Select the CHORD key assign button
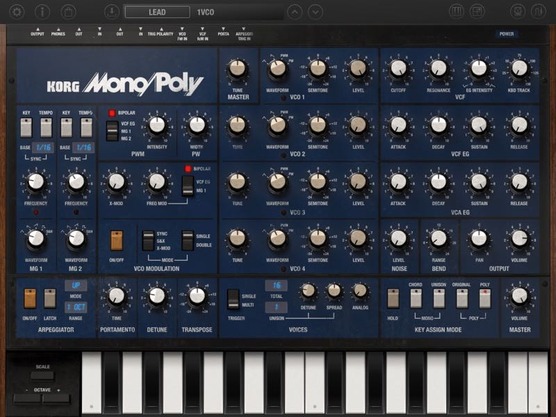 pyautogui.click(x=416, y=299)
